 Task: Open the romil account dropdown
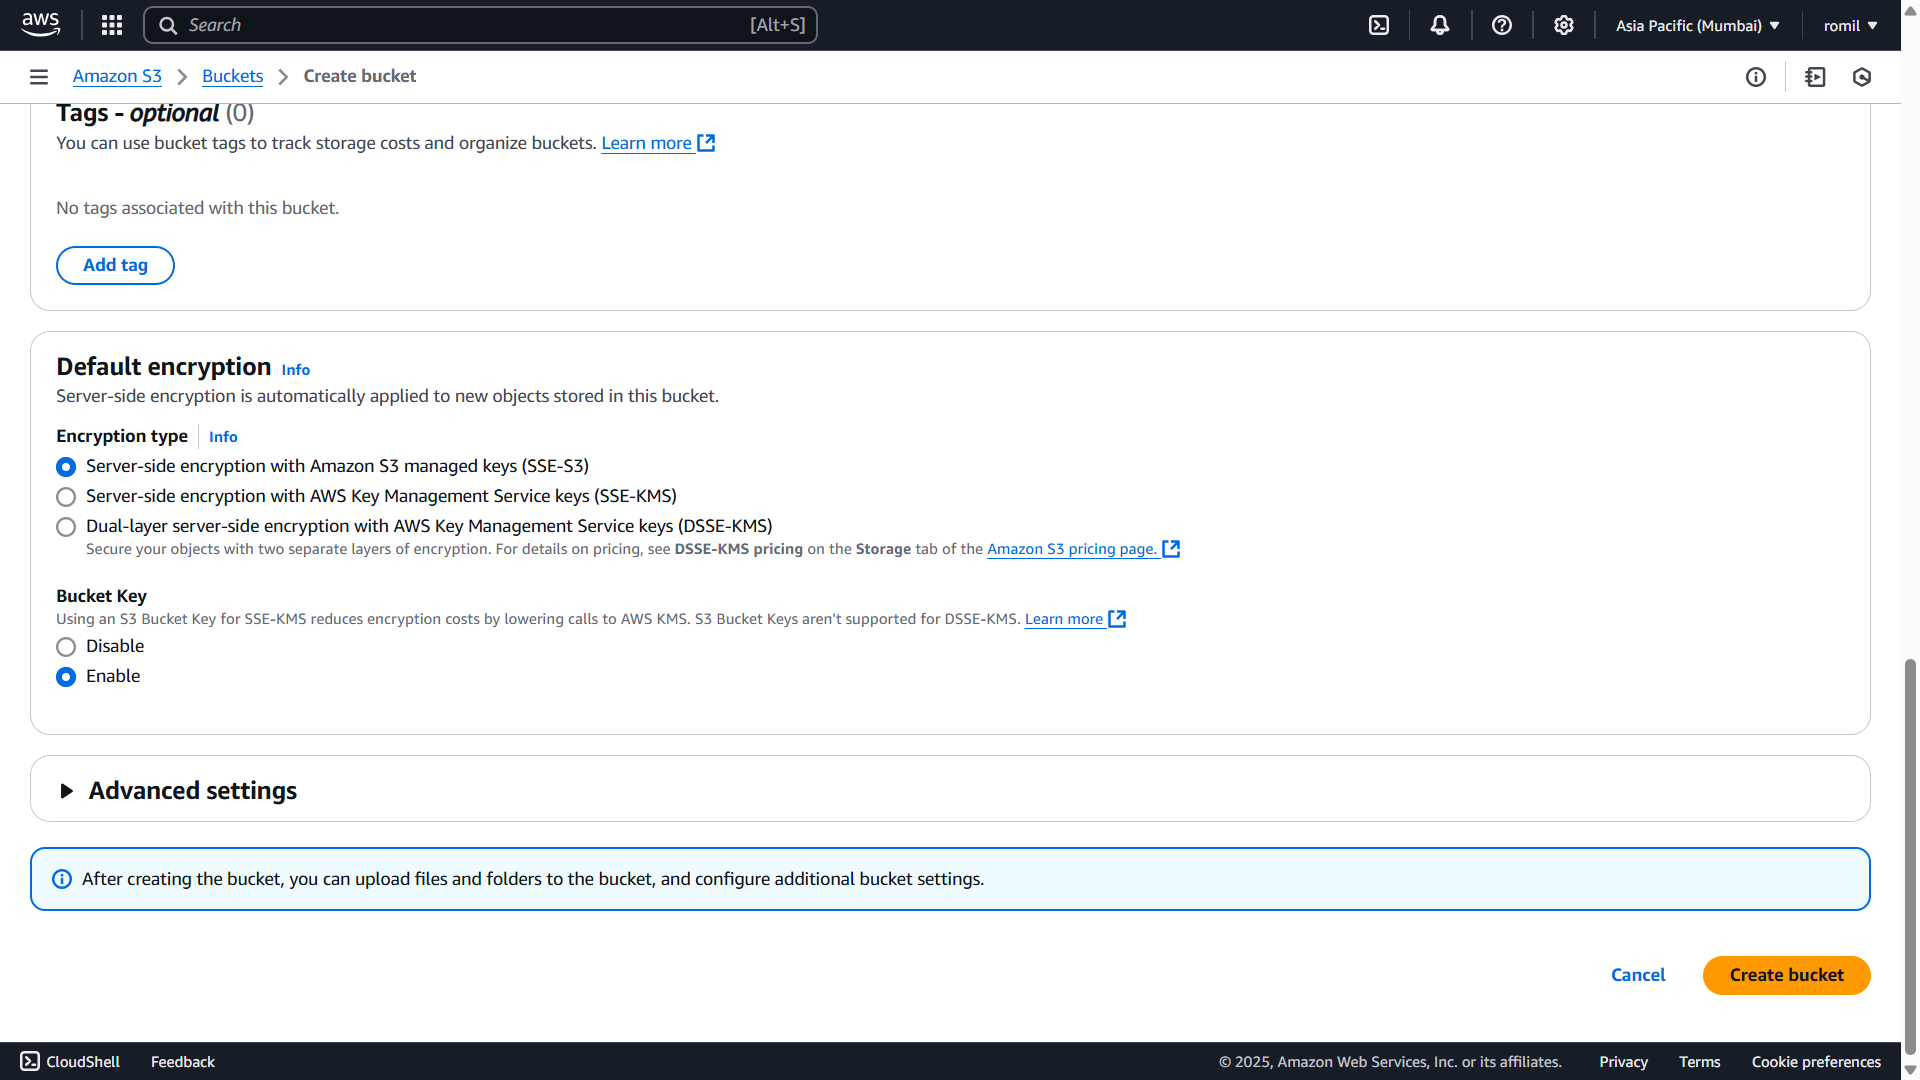coord(1850,25)
